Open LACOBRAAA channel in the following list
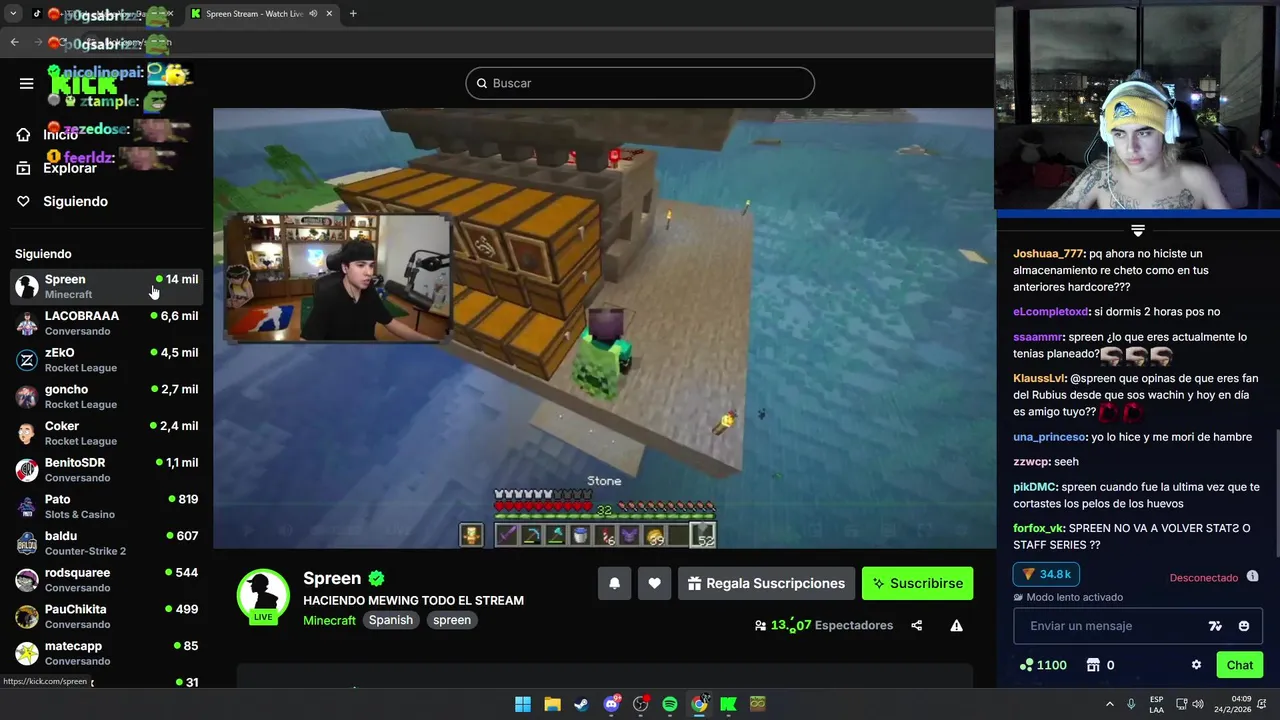The image size is (1280, 720). 107,323
